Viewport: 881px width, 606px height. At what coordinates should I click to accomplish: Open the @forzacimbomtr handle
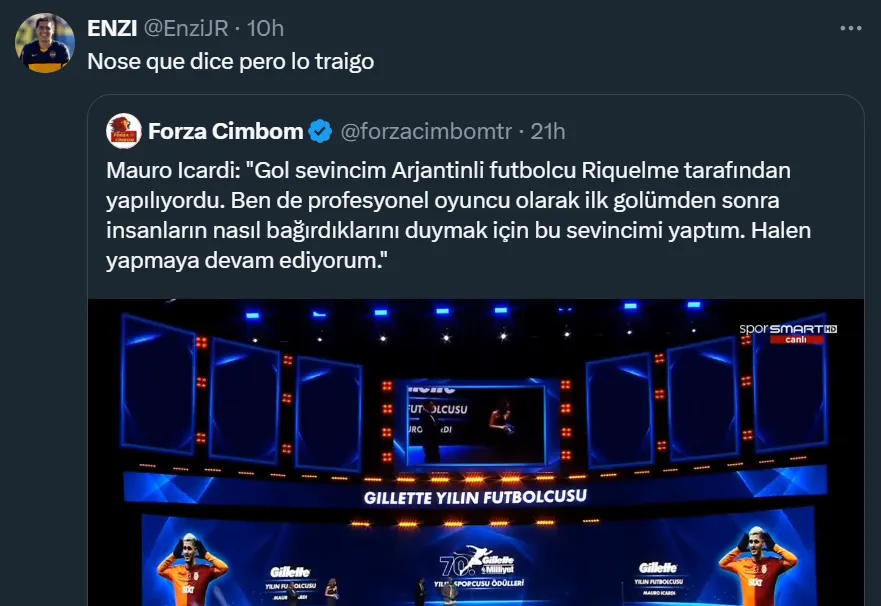426,131
